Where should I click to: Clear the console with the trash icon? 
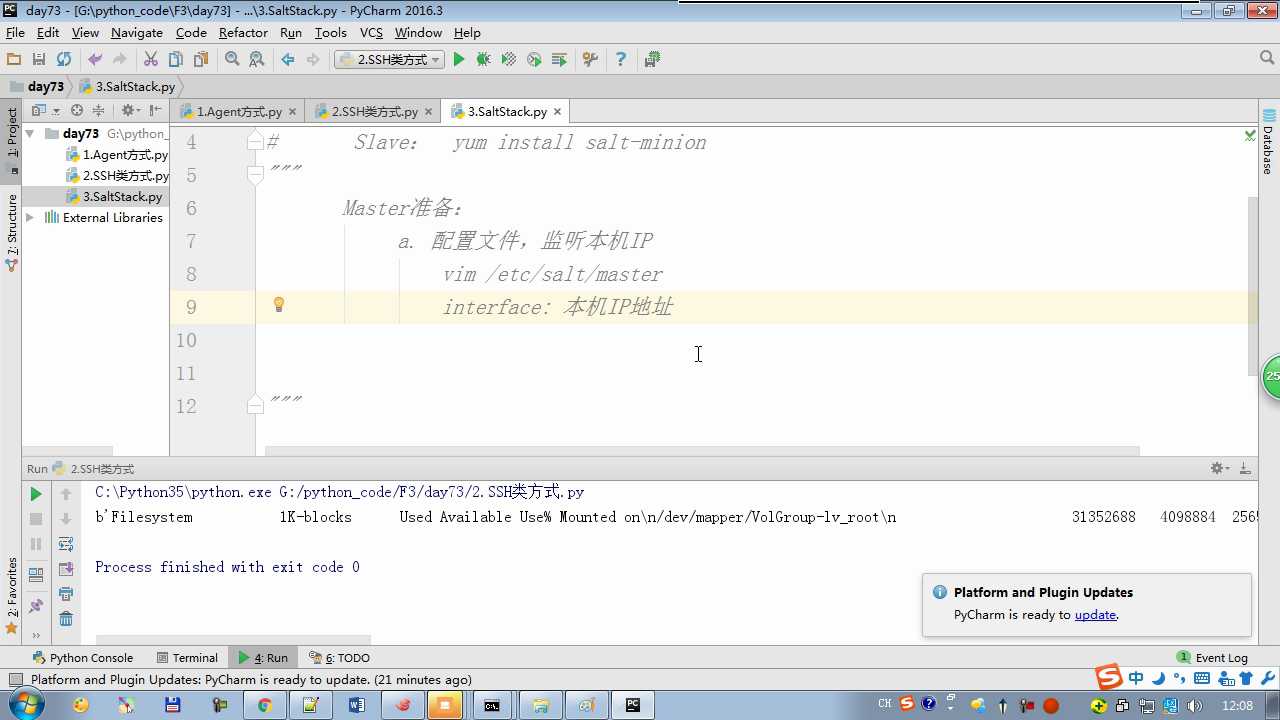point(66,619)
